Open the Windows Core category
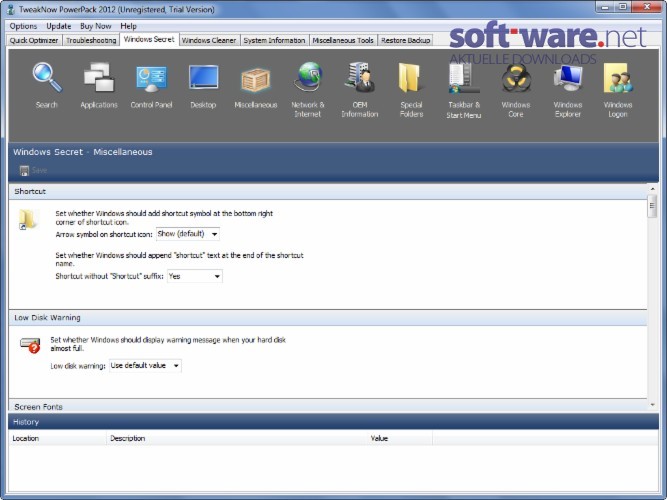Image resolution: width=667 pixels, height=500 pixels. (x=516, y=78)
